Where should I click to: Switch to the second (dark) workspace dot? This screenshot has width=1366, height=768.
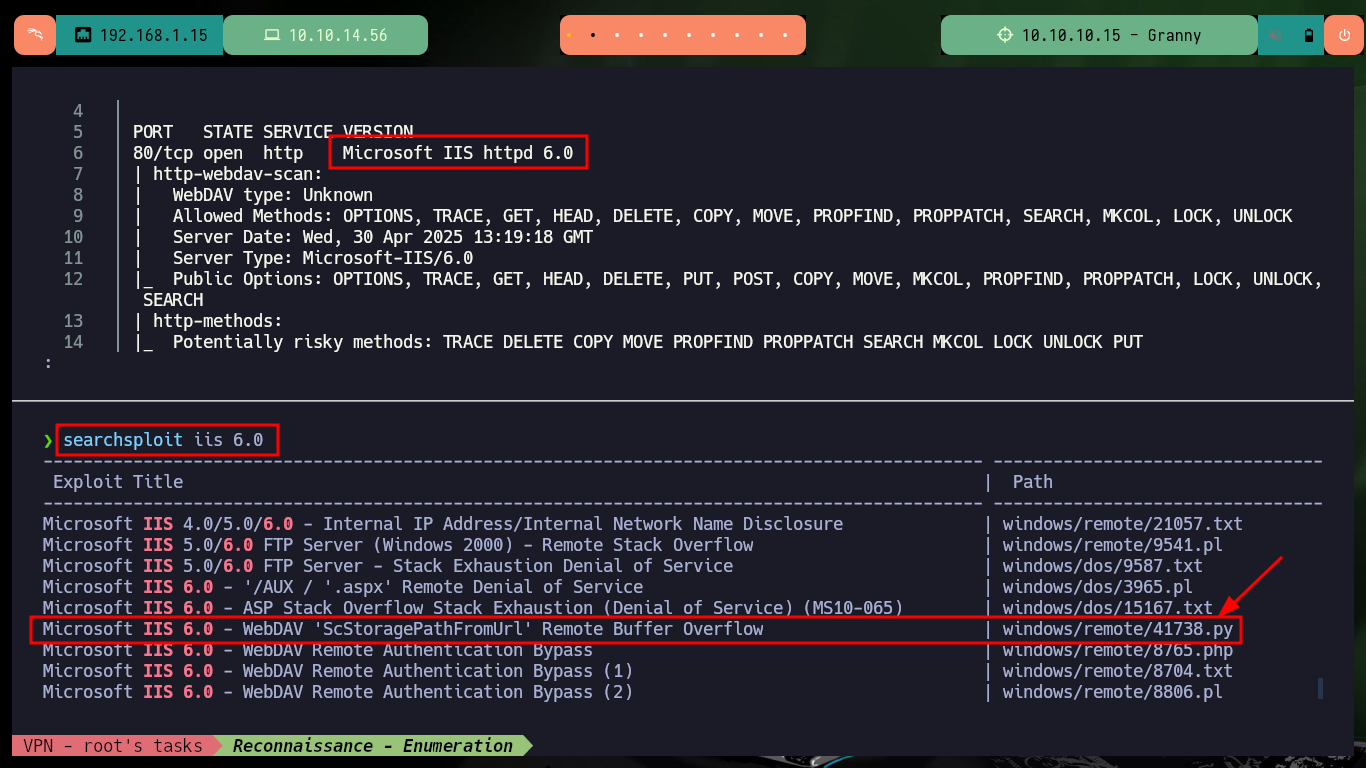tap(593, 35)
